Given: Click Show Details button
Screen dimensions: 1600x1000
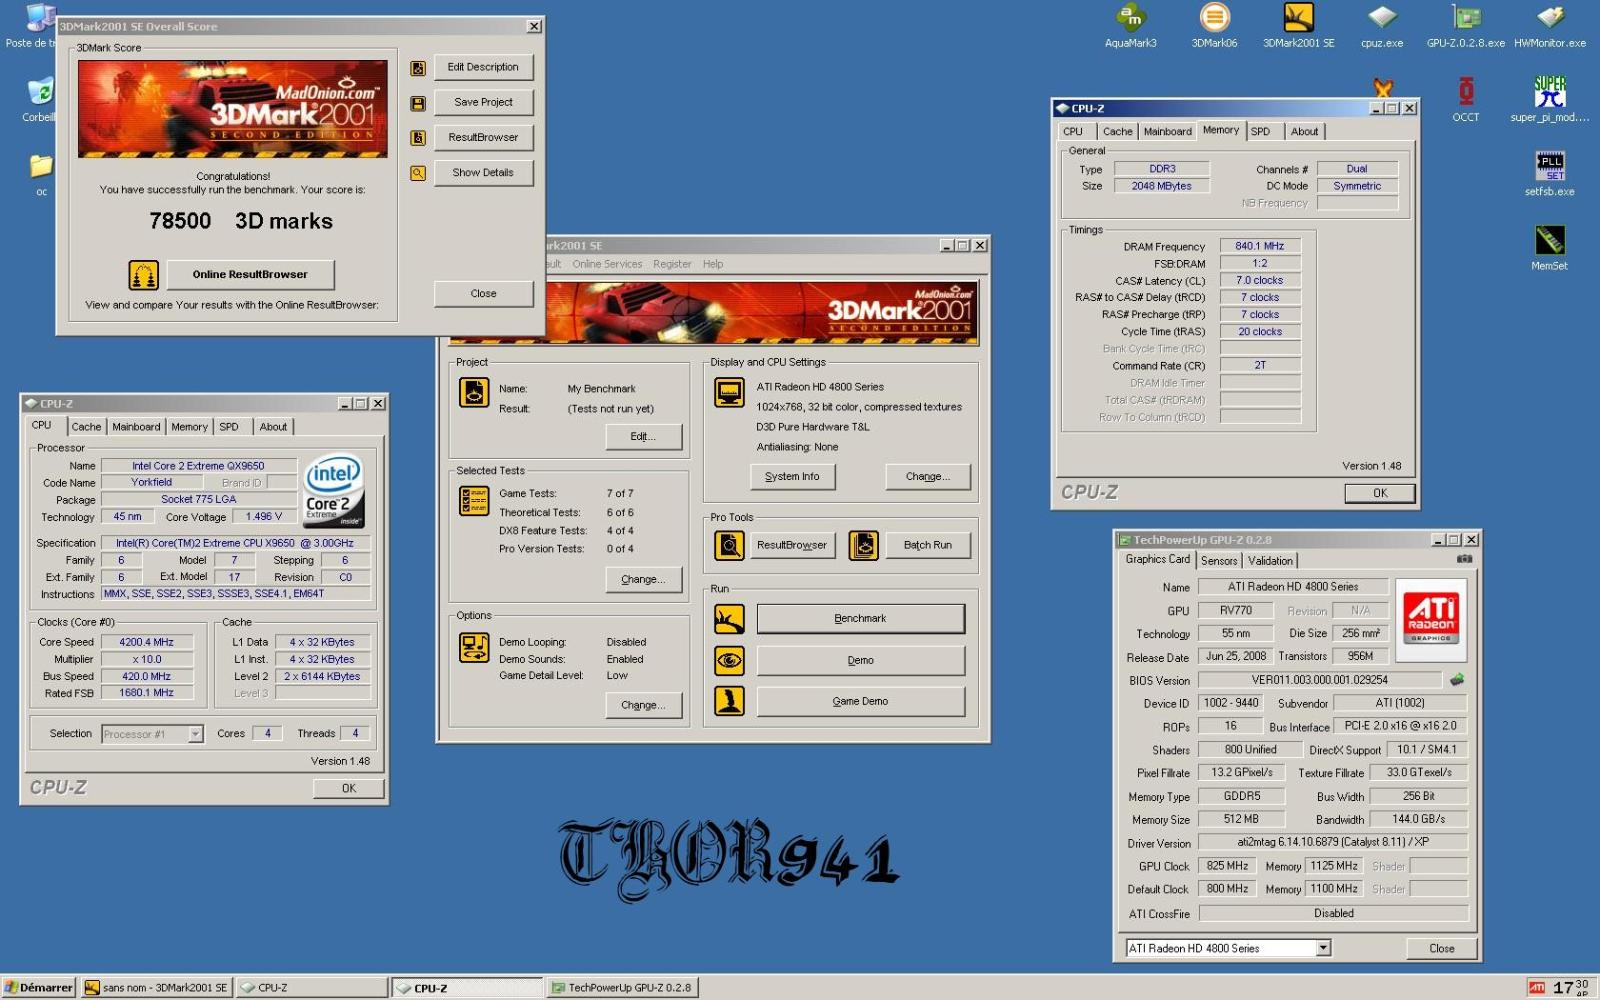Looking at the screenshot, I should 483,173.
